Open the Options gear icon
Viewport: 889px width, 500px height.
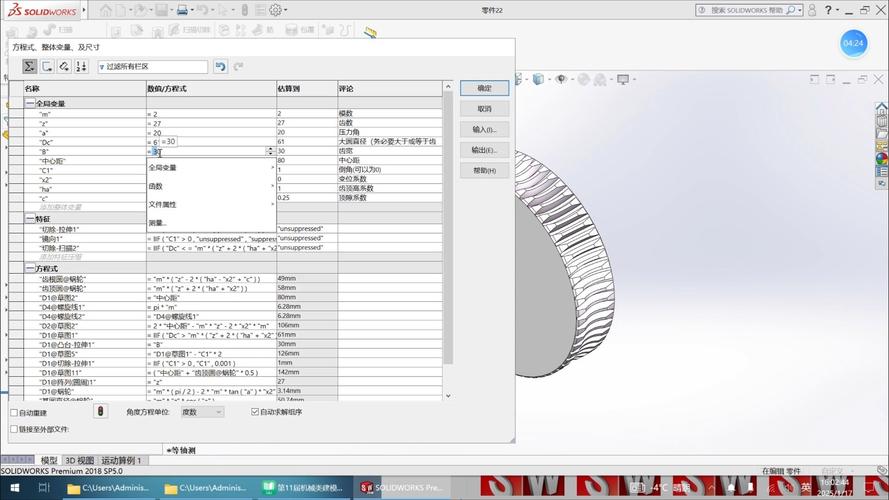275,10
